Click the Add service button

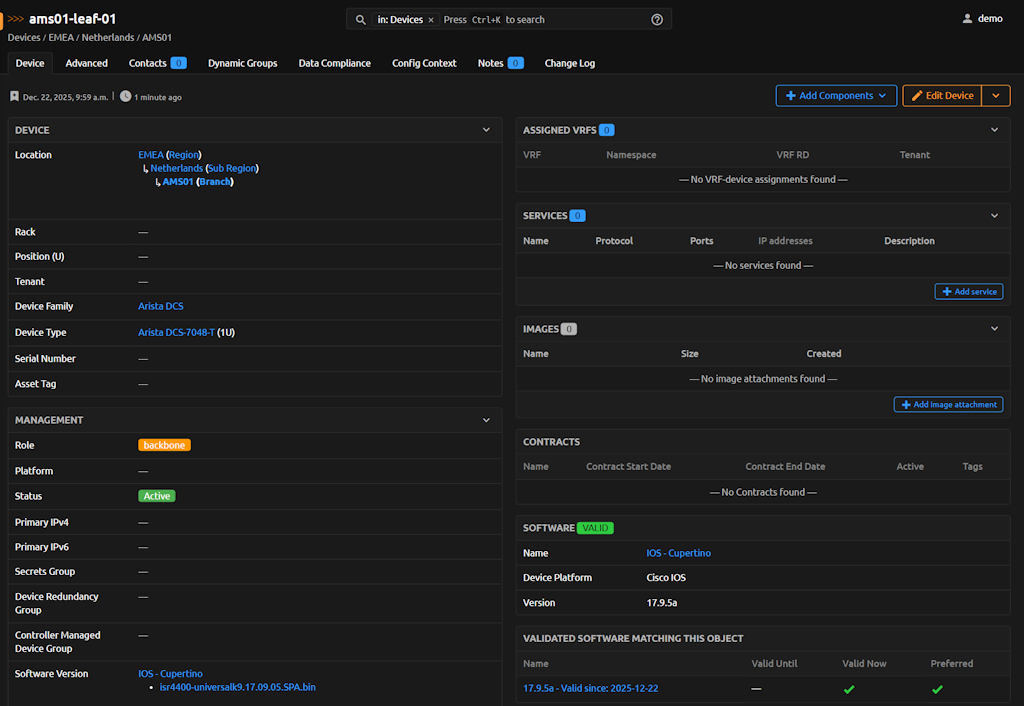tap(968, 292)
